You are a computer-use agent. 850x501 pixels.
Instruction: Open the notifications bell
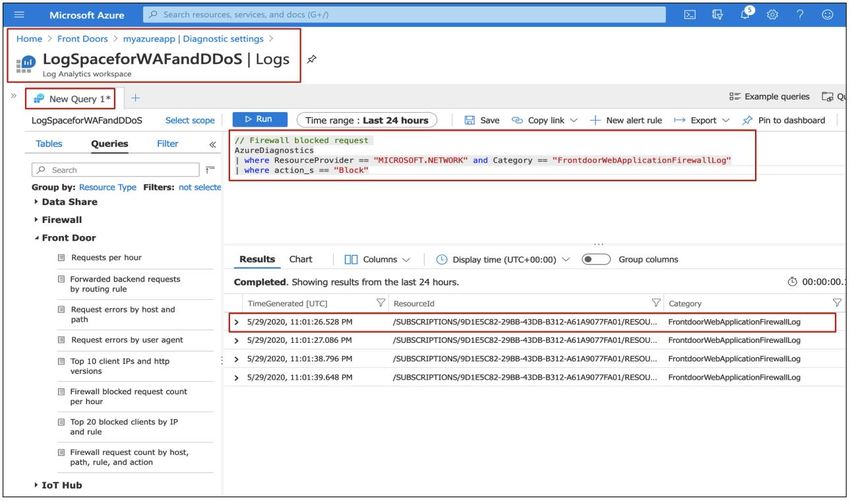[x=746, y=14]
